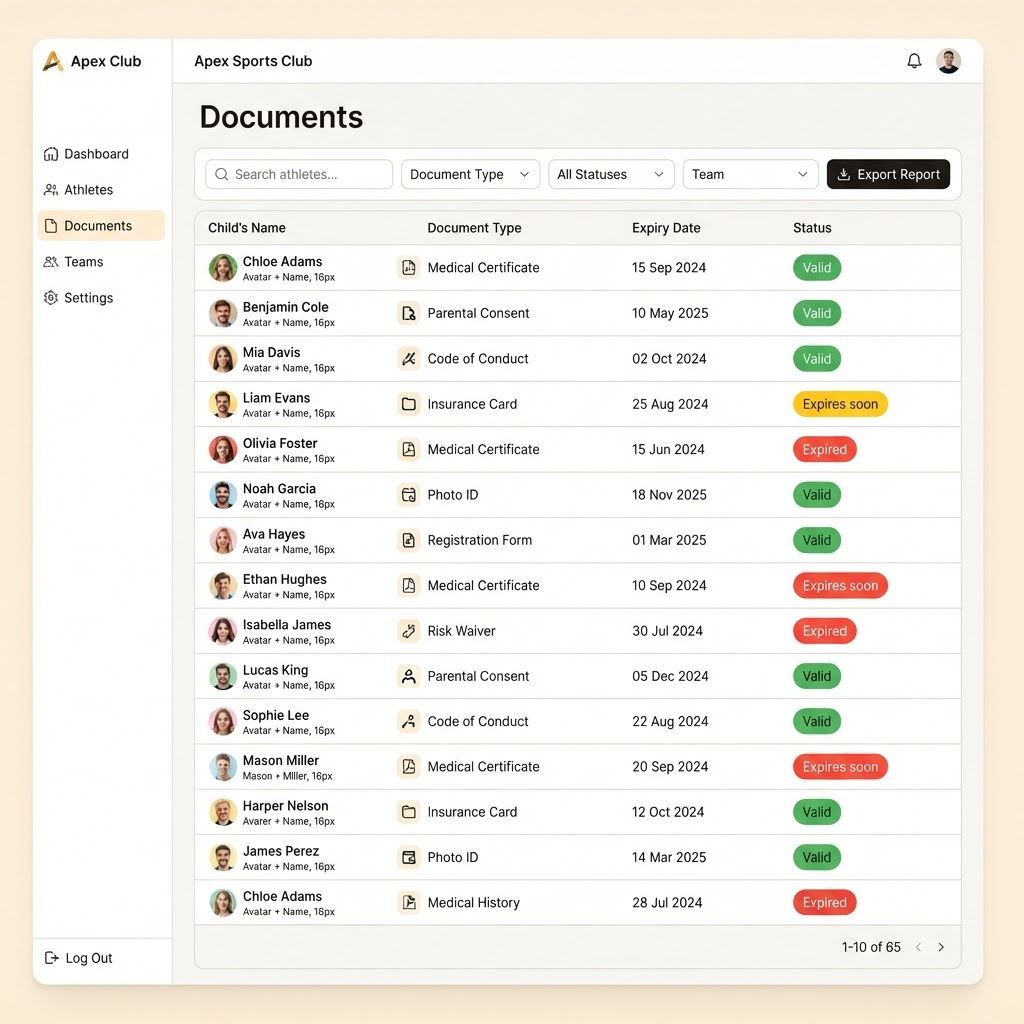
Task: Go to the previous page of results
Action: pyautogui.click(x=919, y=947)
